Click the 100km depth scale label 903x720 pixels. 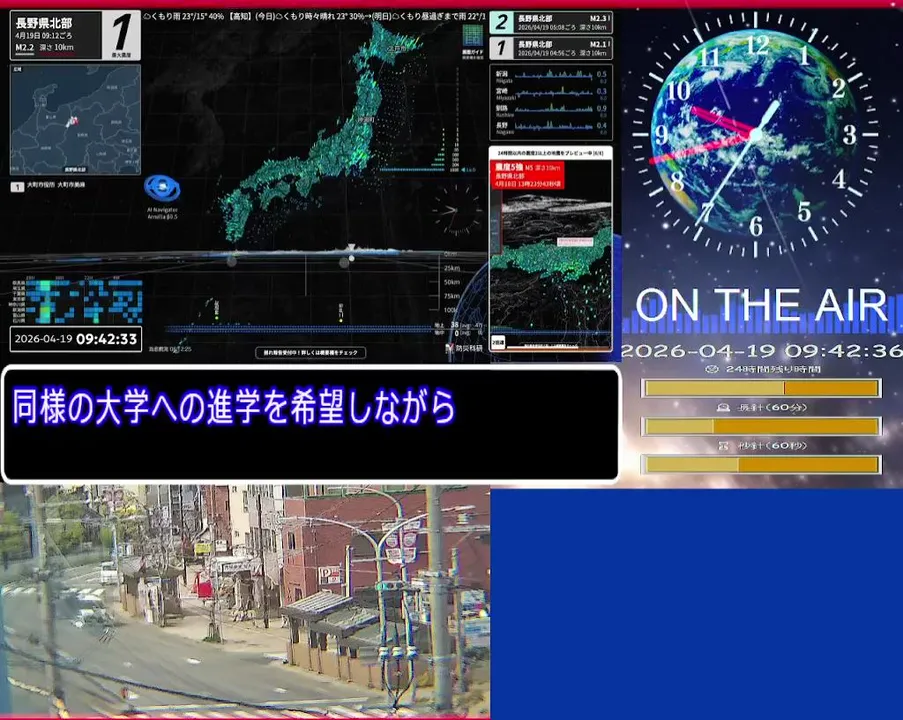tap(450, 310)
